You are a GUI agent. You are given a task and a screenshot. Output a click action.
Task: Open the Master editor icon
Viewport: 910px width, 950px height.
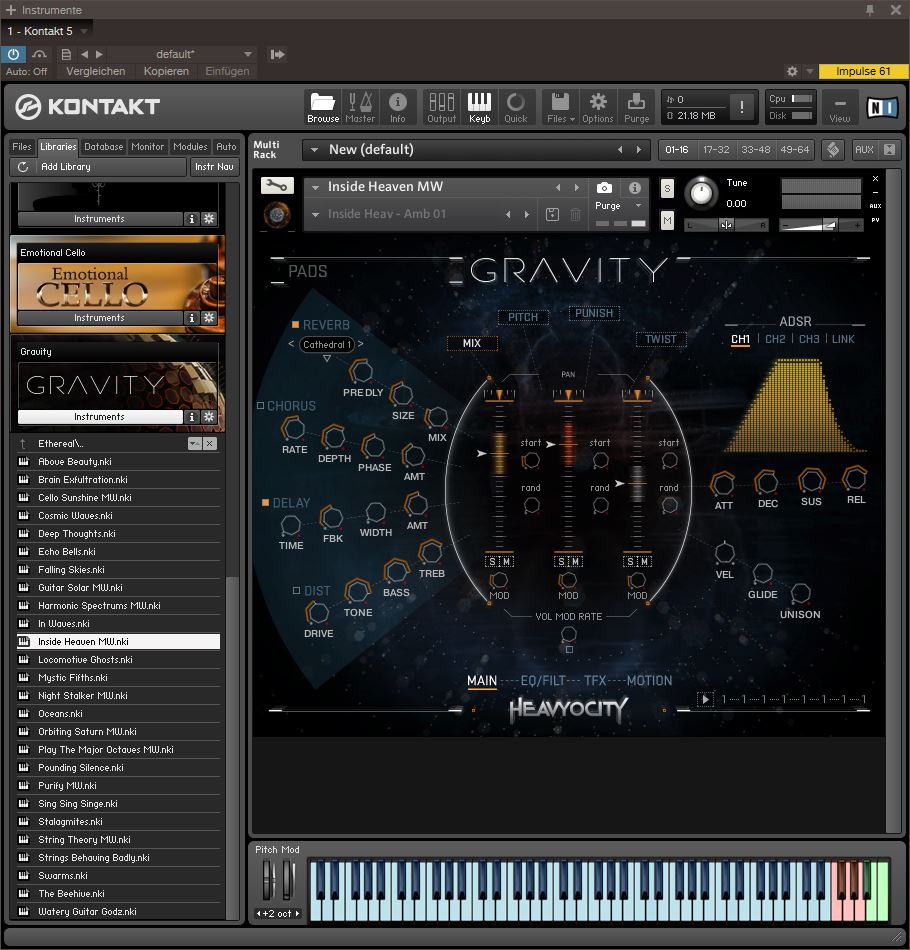tap(360, 107)
